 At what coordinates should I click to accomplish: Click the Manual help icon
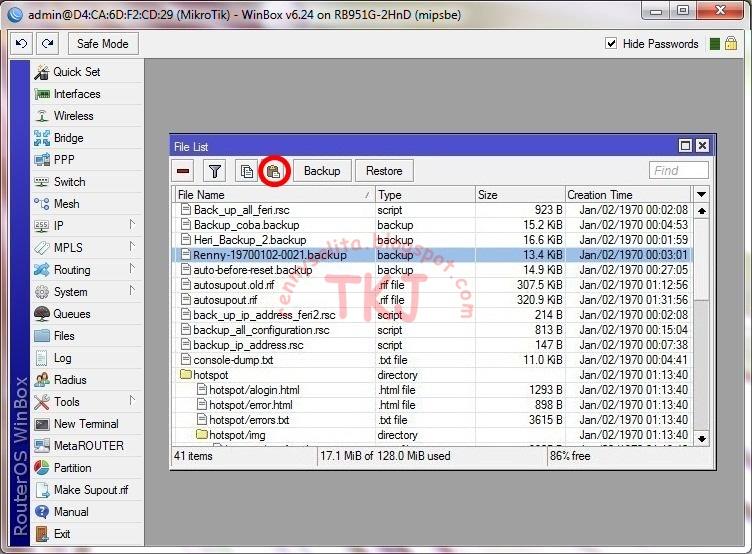pos(42,512)
